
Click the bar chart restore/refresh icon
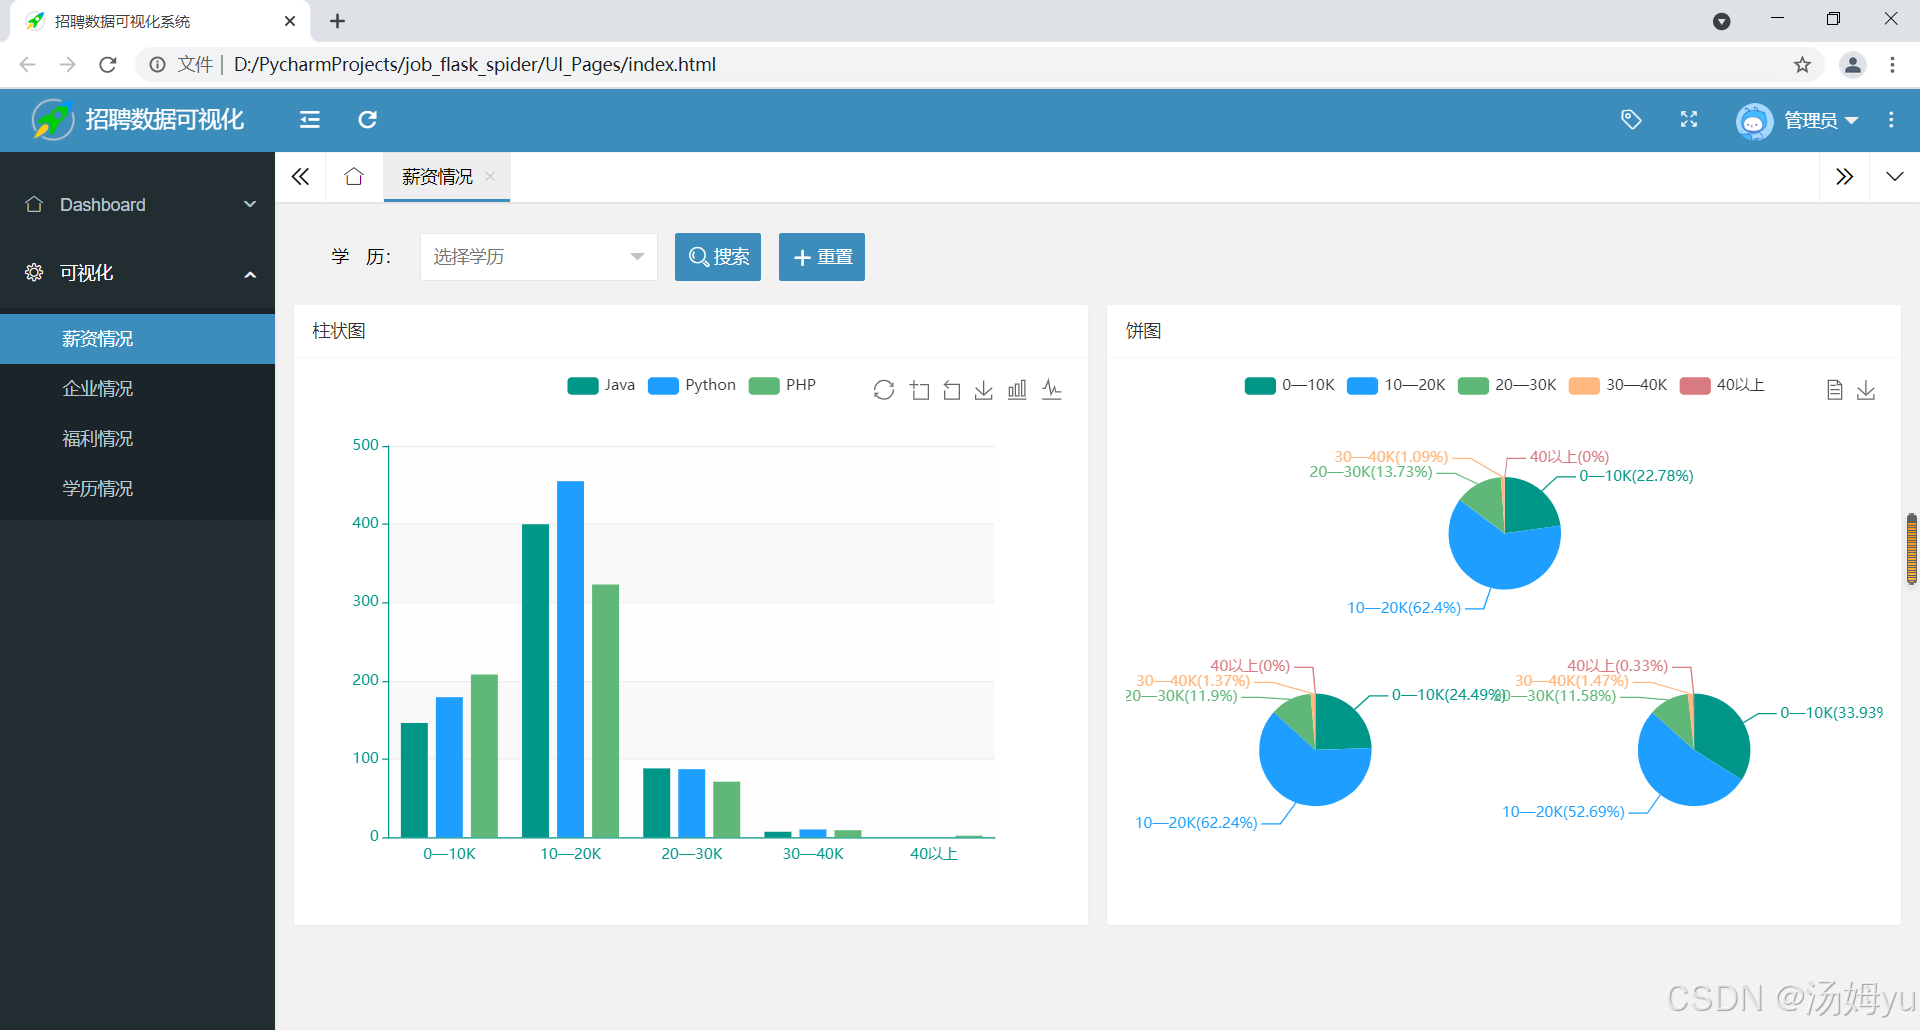point(884,390)
